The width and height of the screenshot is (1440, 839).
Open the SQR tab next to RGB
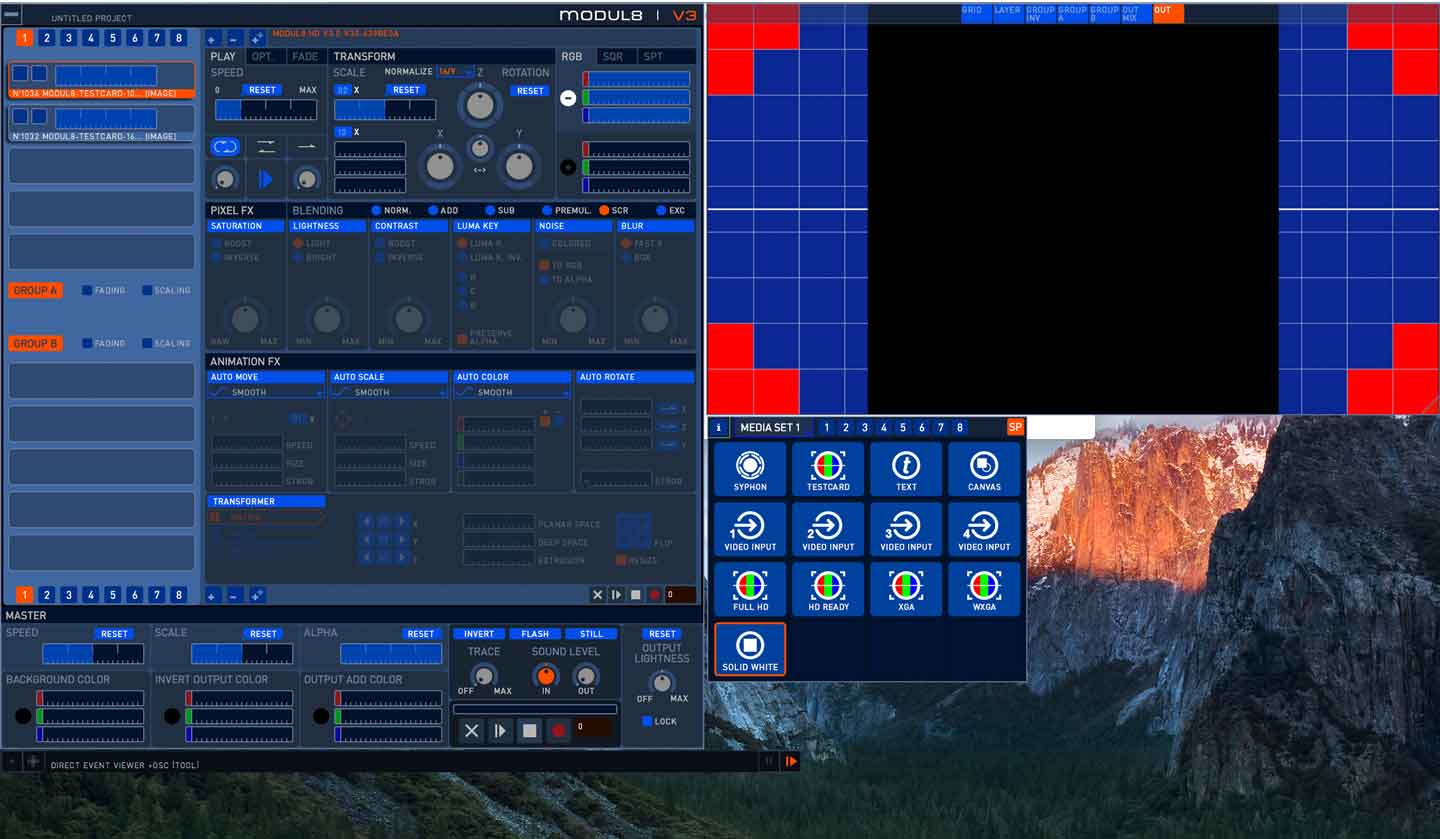[612, 57]
